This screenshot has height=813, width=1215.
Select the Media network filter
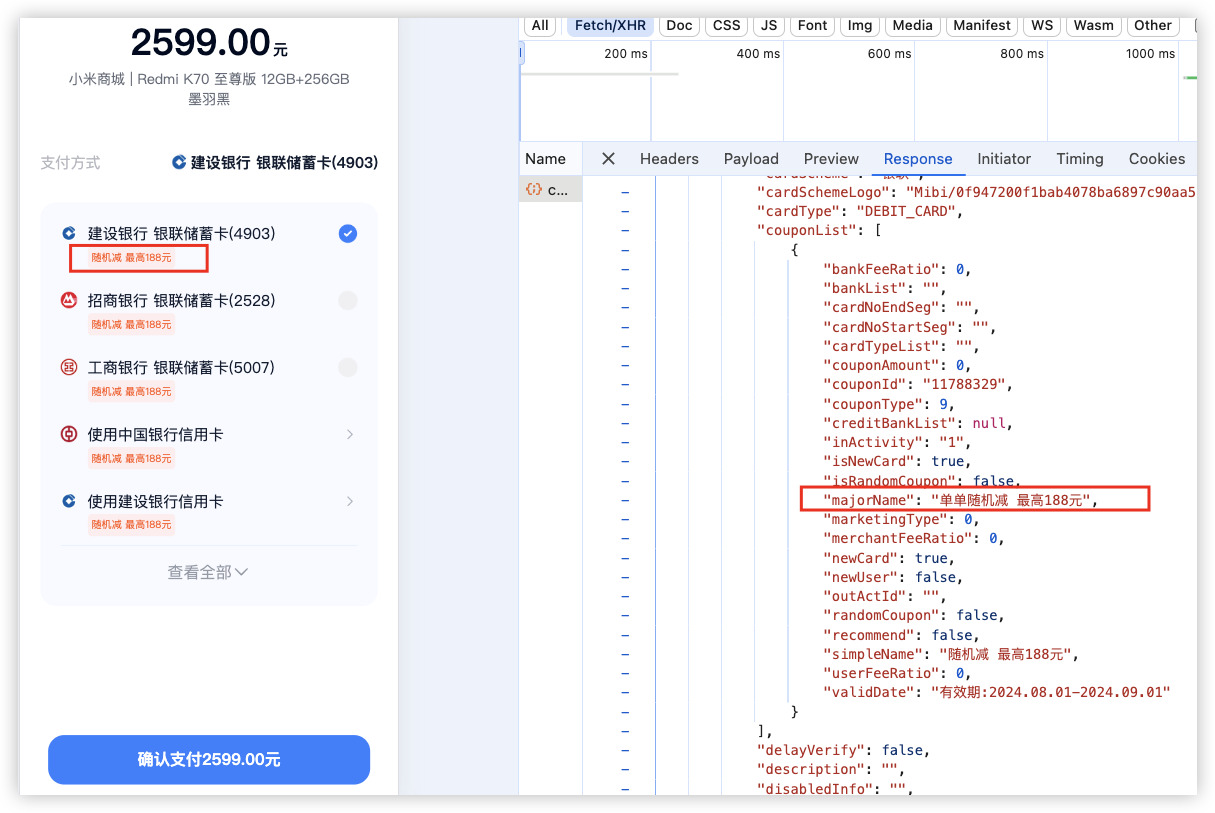click(912, 25)
